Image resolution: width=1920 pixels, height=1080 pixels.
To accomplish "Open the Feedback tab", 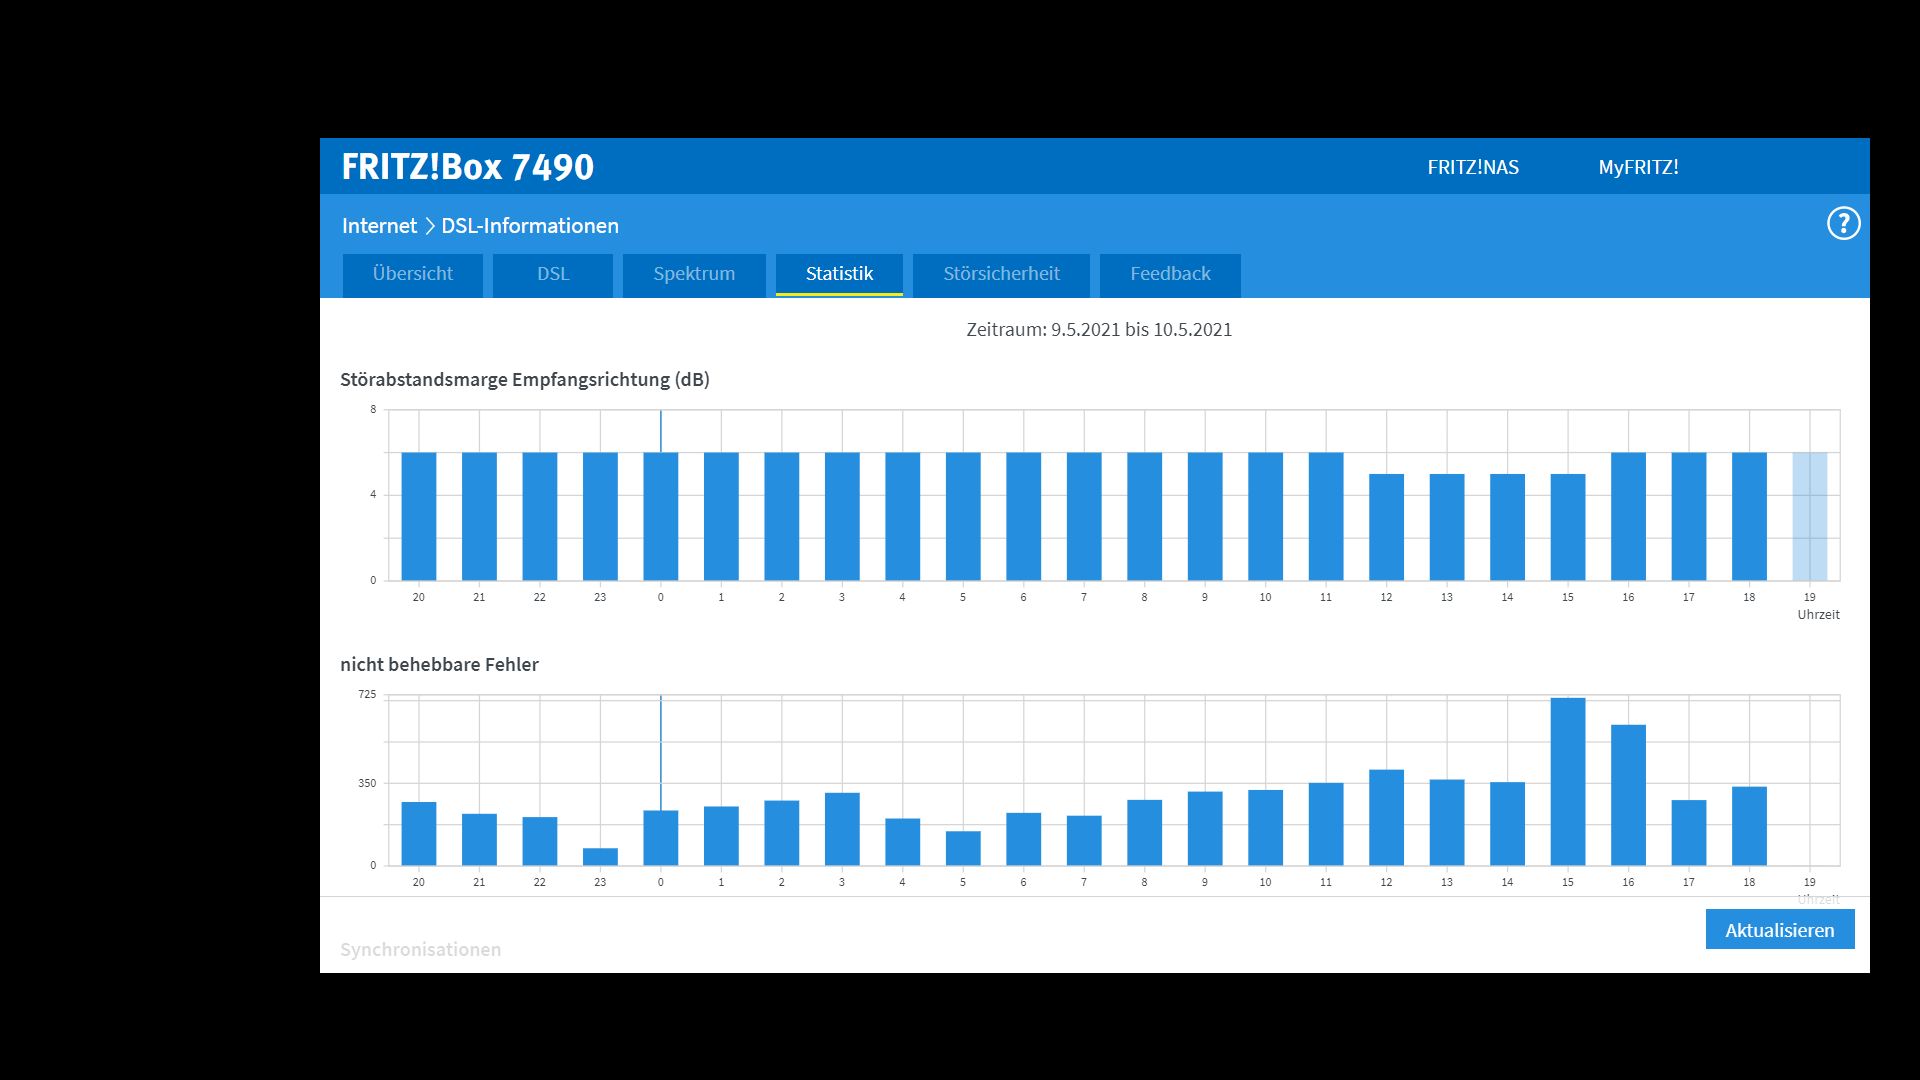I will pos(1170,274).
